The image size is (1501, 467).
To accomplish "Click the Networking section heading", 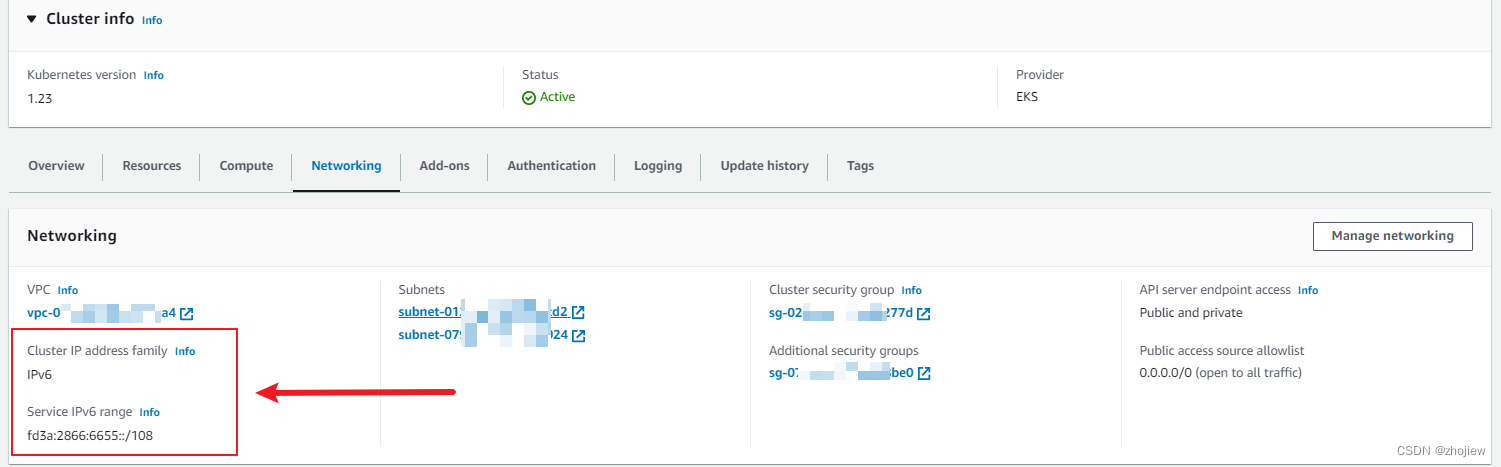I will pyautogui.click(x=72, y=236).
